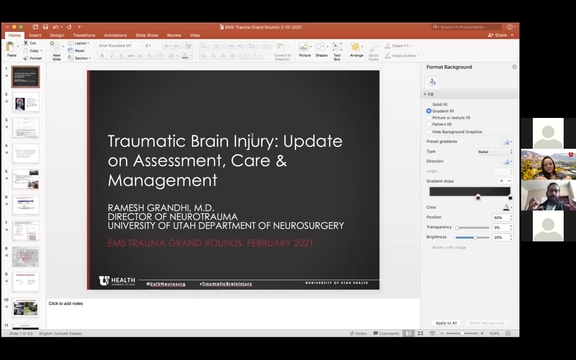The height and width of the screenshot is (360, 576).
Task: Open the gradient Type dropdown showing Radial
Action: coord(495,152)
